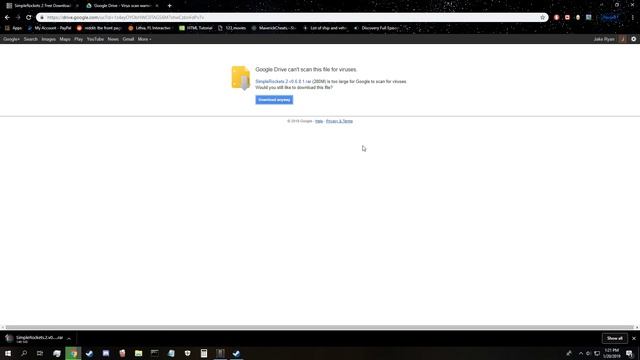Click the browser forward arrow

(18, 18)
